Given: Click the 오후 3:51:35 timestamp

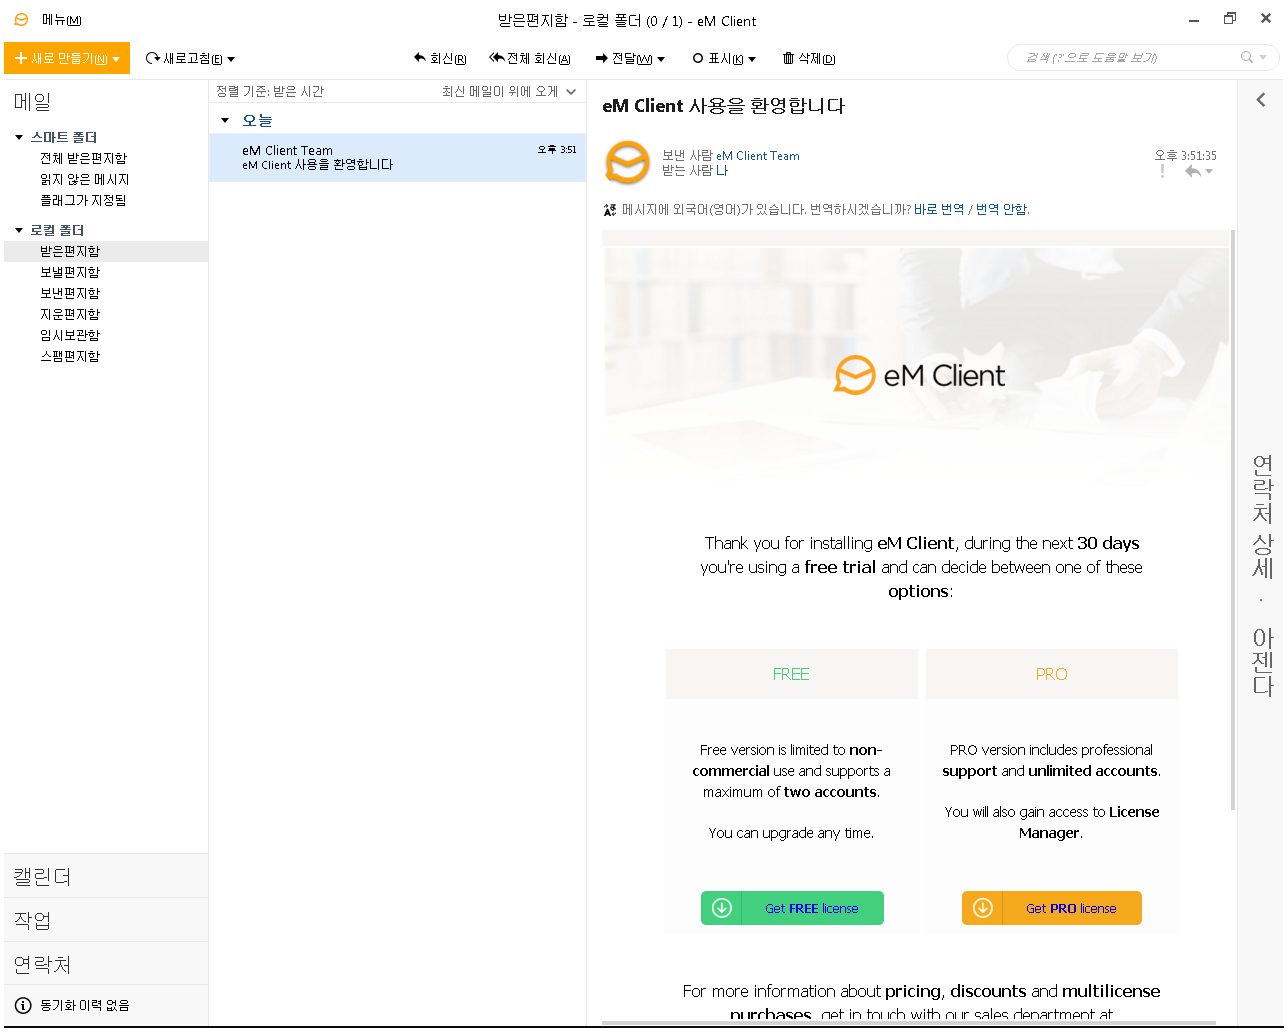Looking at the screenshot, I should (1185, 155).
